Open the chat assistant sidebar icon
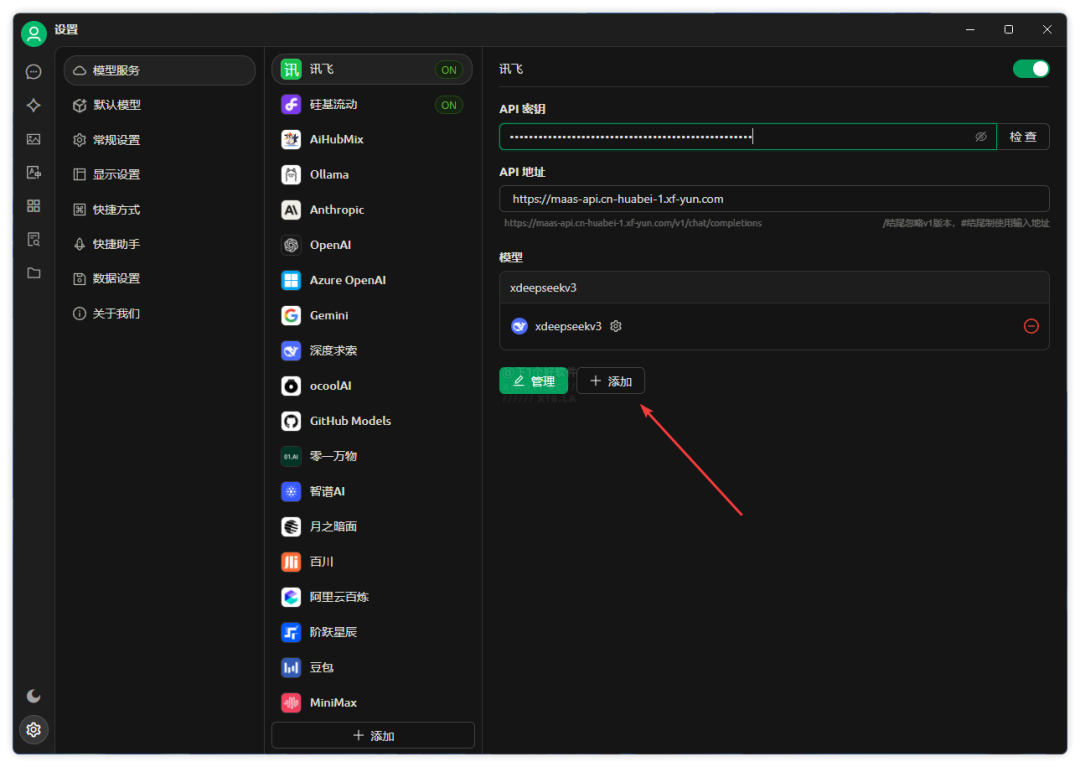 [34, 72]
